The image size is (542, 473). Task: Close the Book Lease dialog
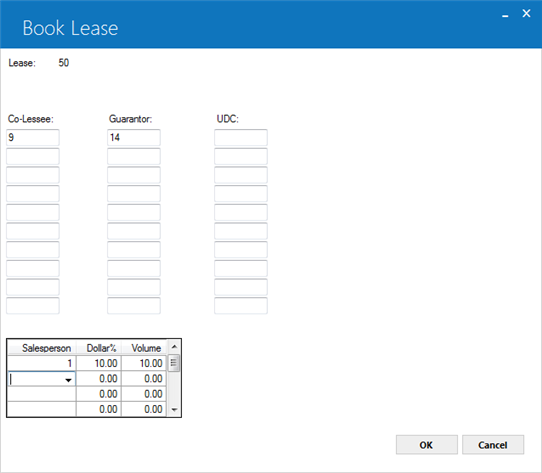526,13
